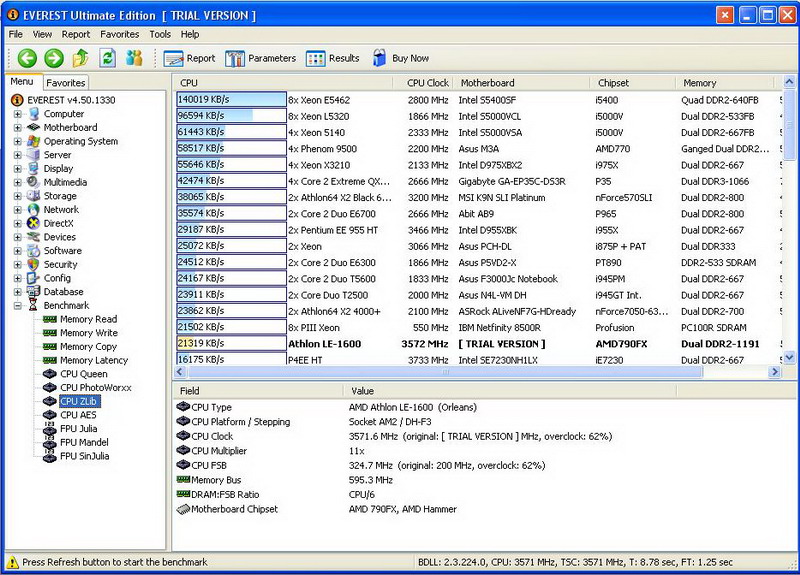The width and height of the screenshot is (800, 575).
Task: Expand the Storage tree node
Action: (18, 196)
